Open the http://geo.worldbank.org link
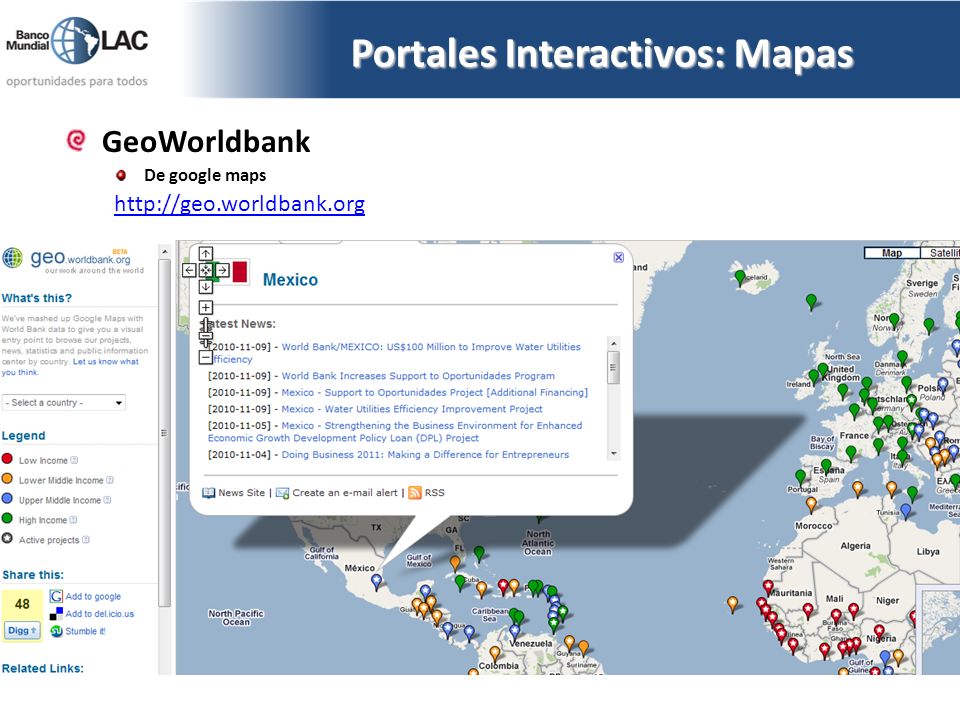Screen dimensions: 960x720 pos(239,203)
